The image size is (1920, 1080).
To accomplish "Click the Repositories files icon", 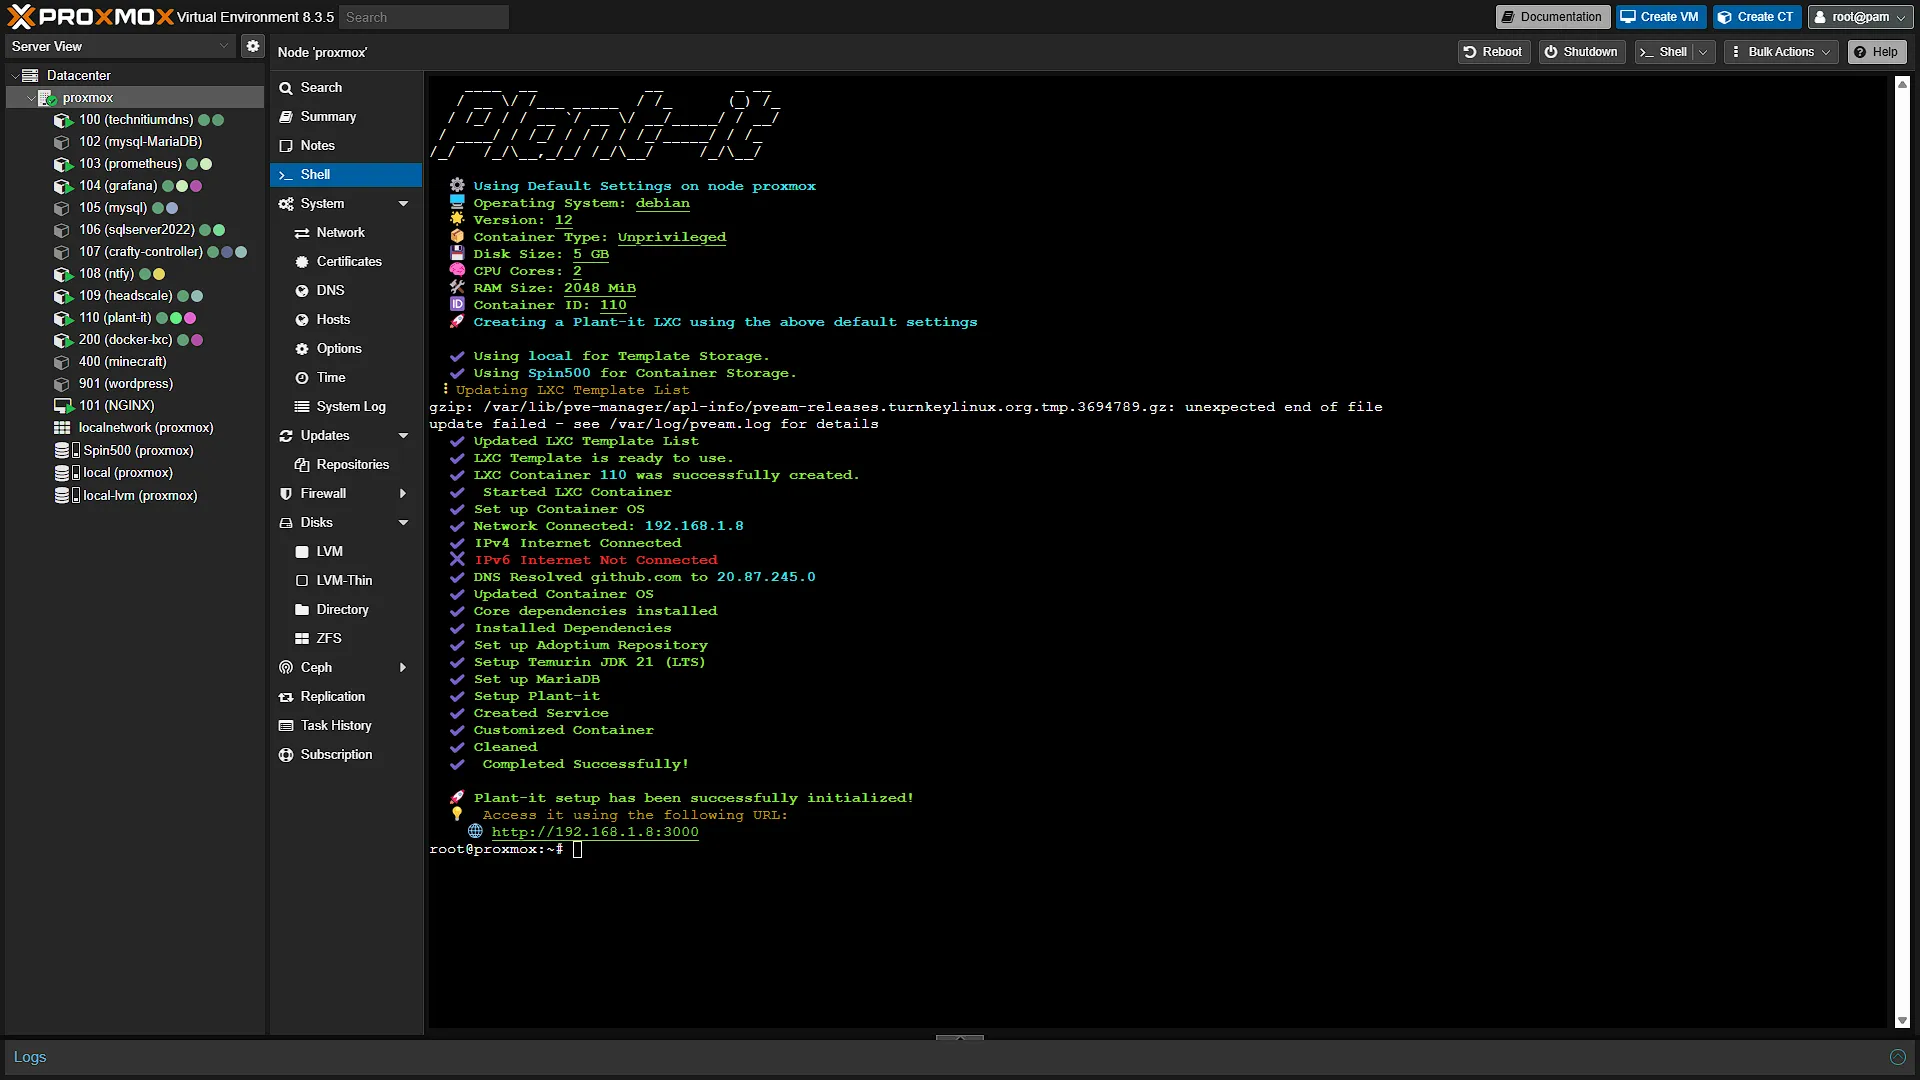I will pyautogui.click(x=302, y=465).
